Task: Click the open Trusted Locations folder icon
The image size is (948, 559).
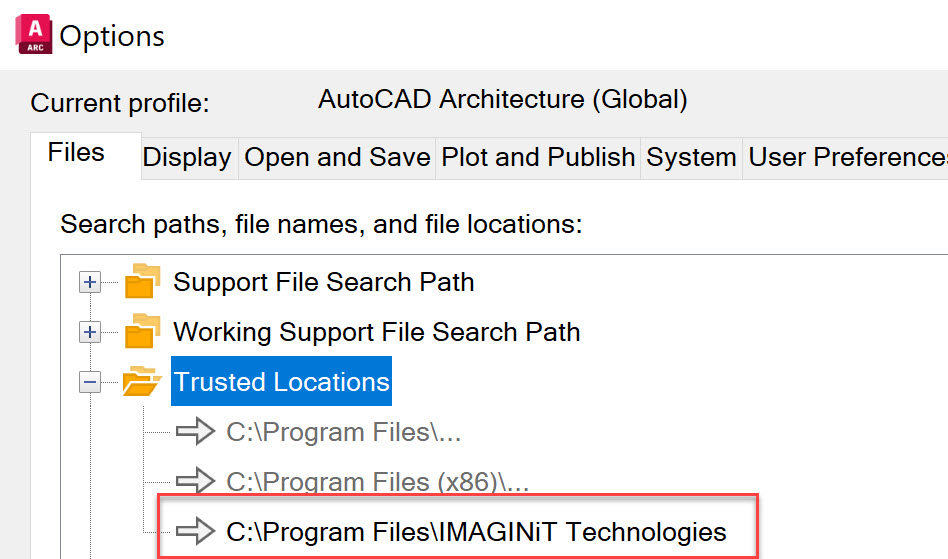Action: pos(143,382)
